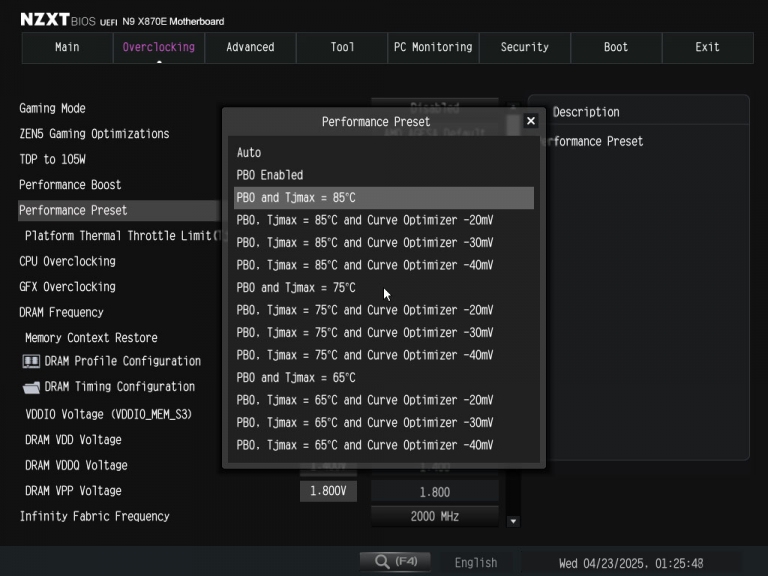This screenshot has height=576, width=768.
Task: Open the Tool tab
Action: click(342, 48)
